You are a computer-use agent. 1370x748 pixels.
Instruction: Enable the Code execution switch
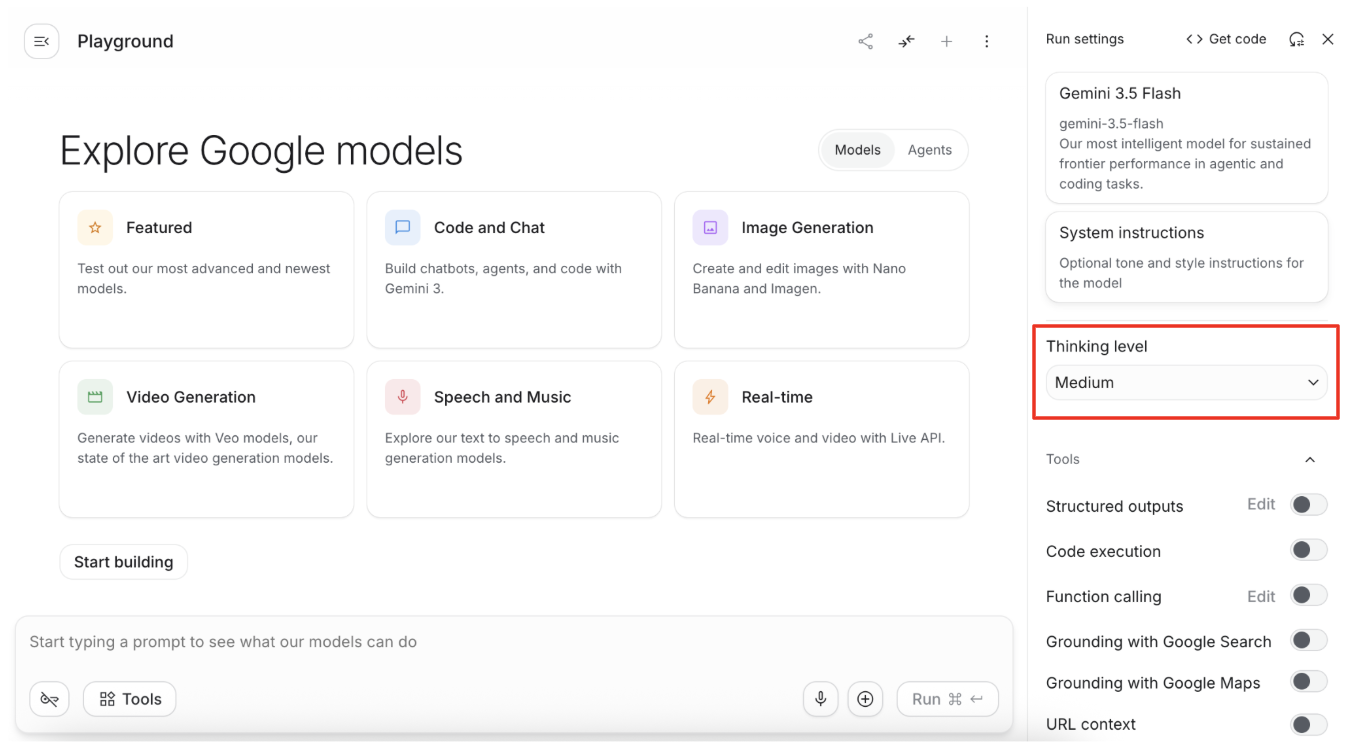coord(1309,550)
